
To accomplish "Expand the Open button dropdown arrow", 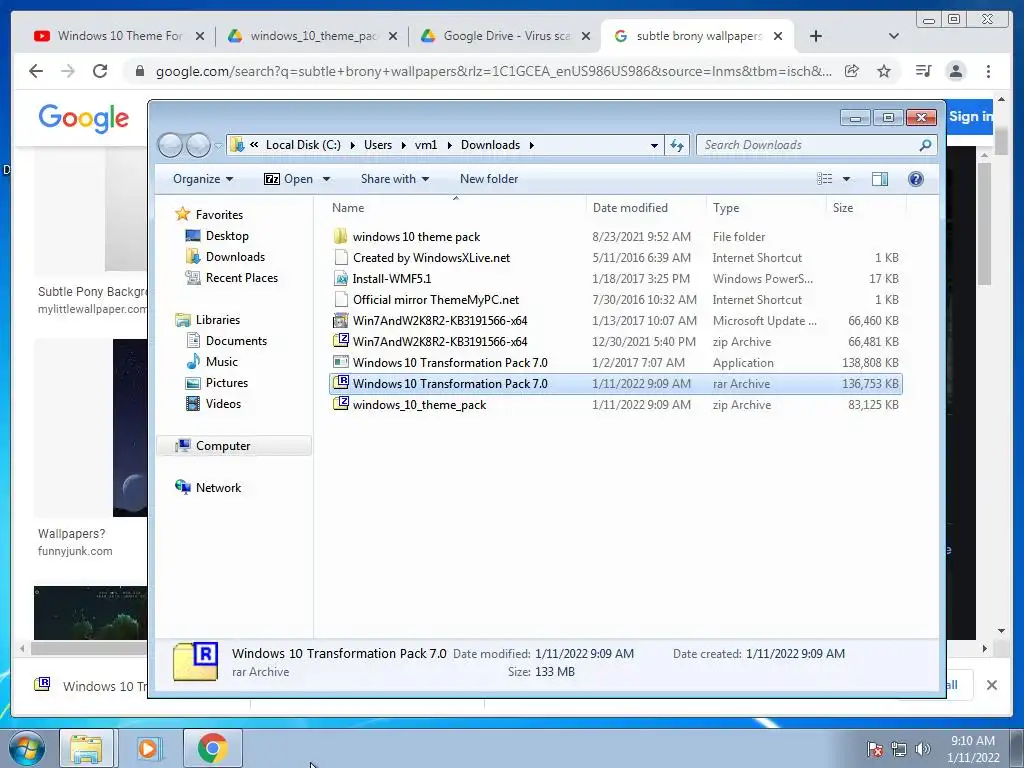I will coord(327,179).
